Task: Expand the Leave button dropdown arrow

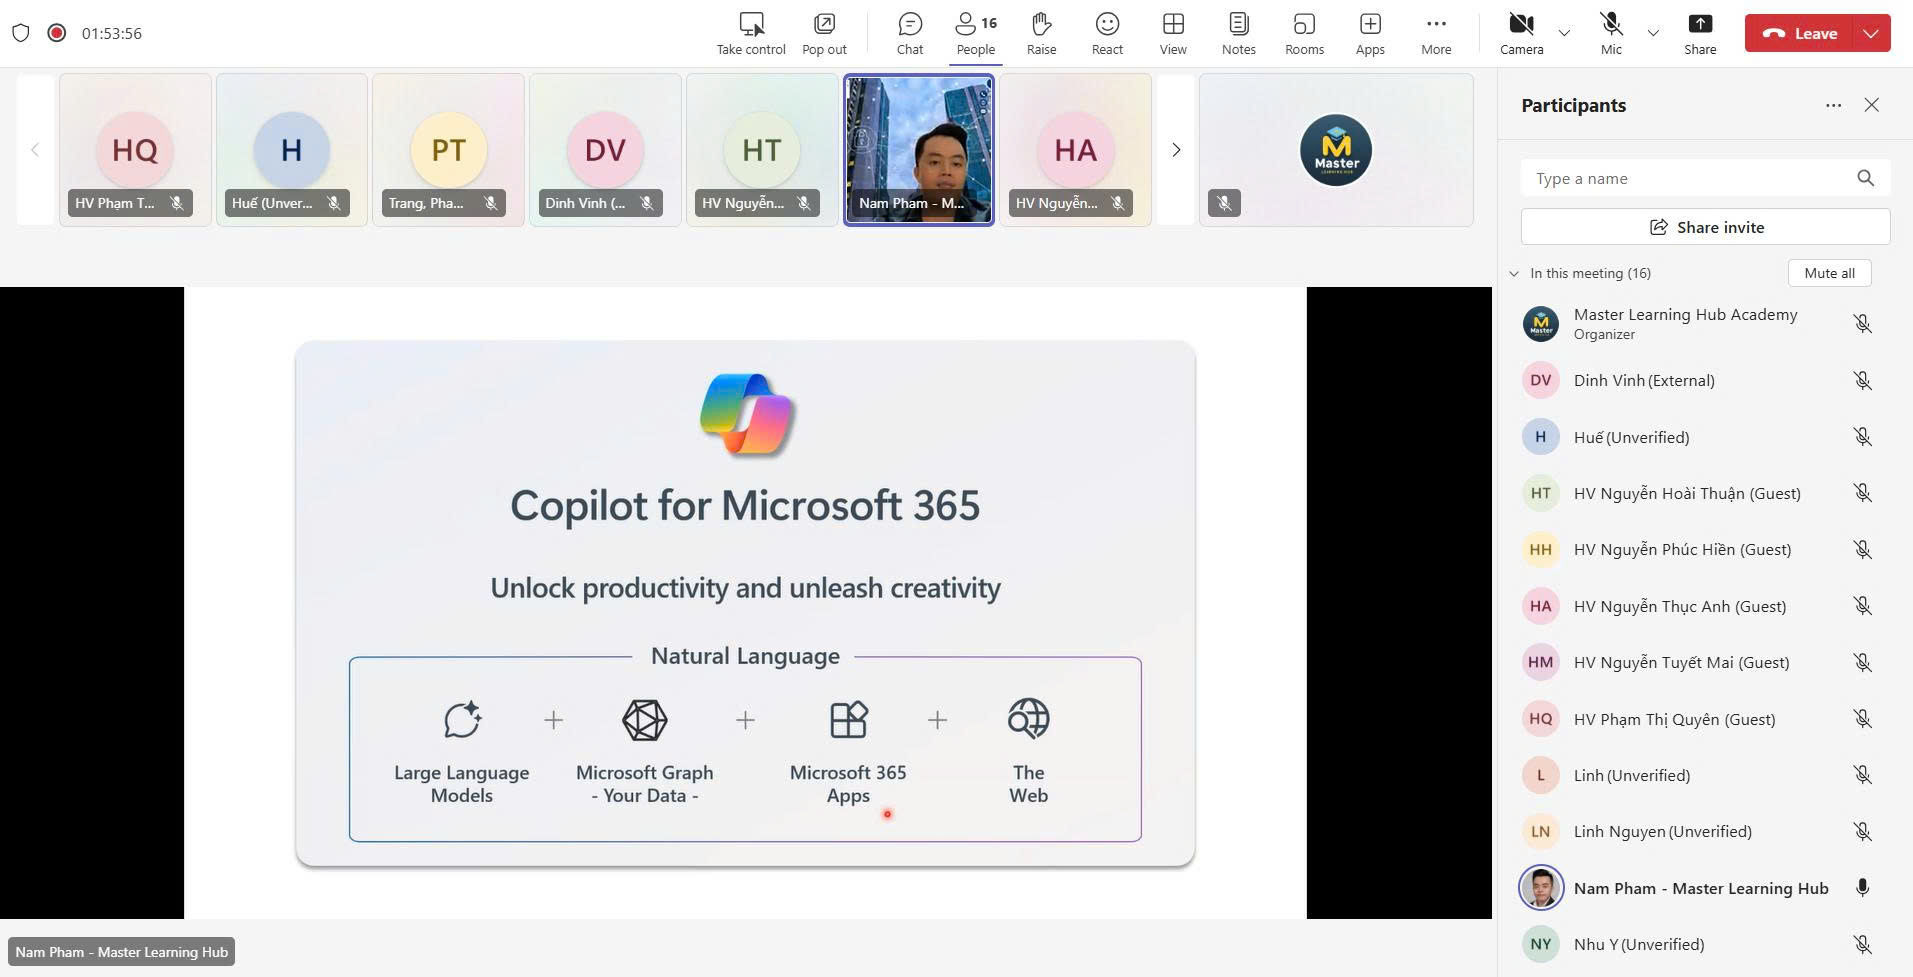Action: click(x=1871, y=33)
